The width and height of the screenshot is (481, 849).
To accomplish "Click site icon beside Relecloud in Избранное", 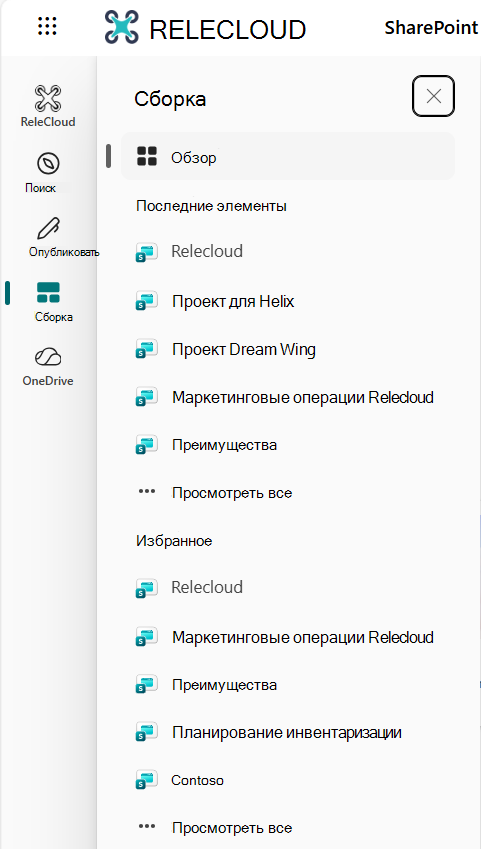I will click(x=146, y=587).
